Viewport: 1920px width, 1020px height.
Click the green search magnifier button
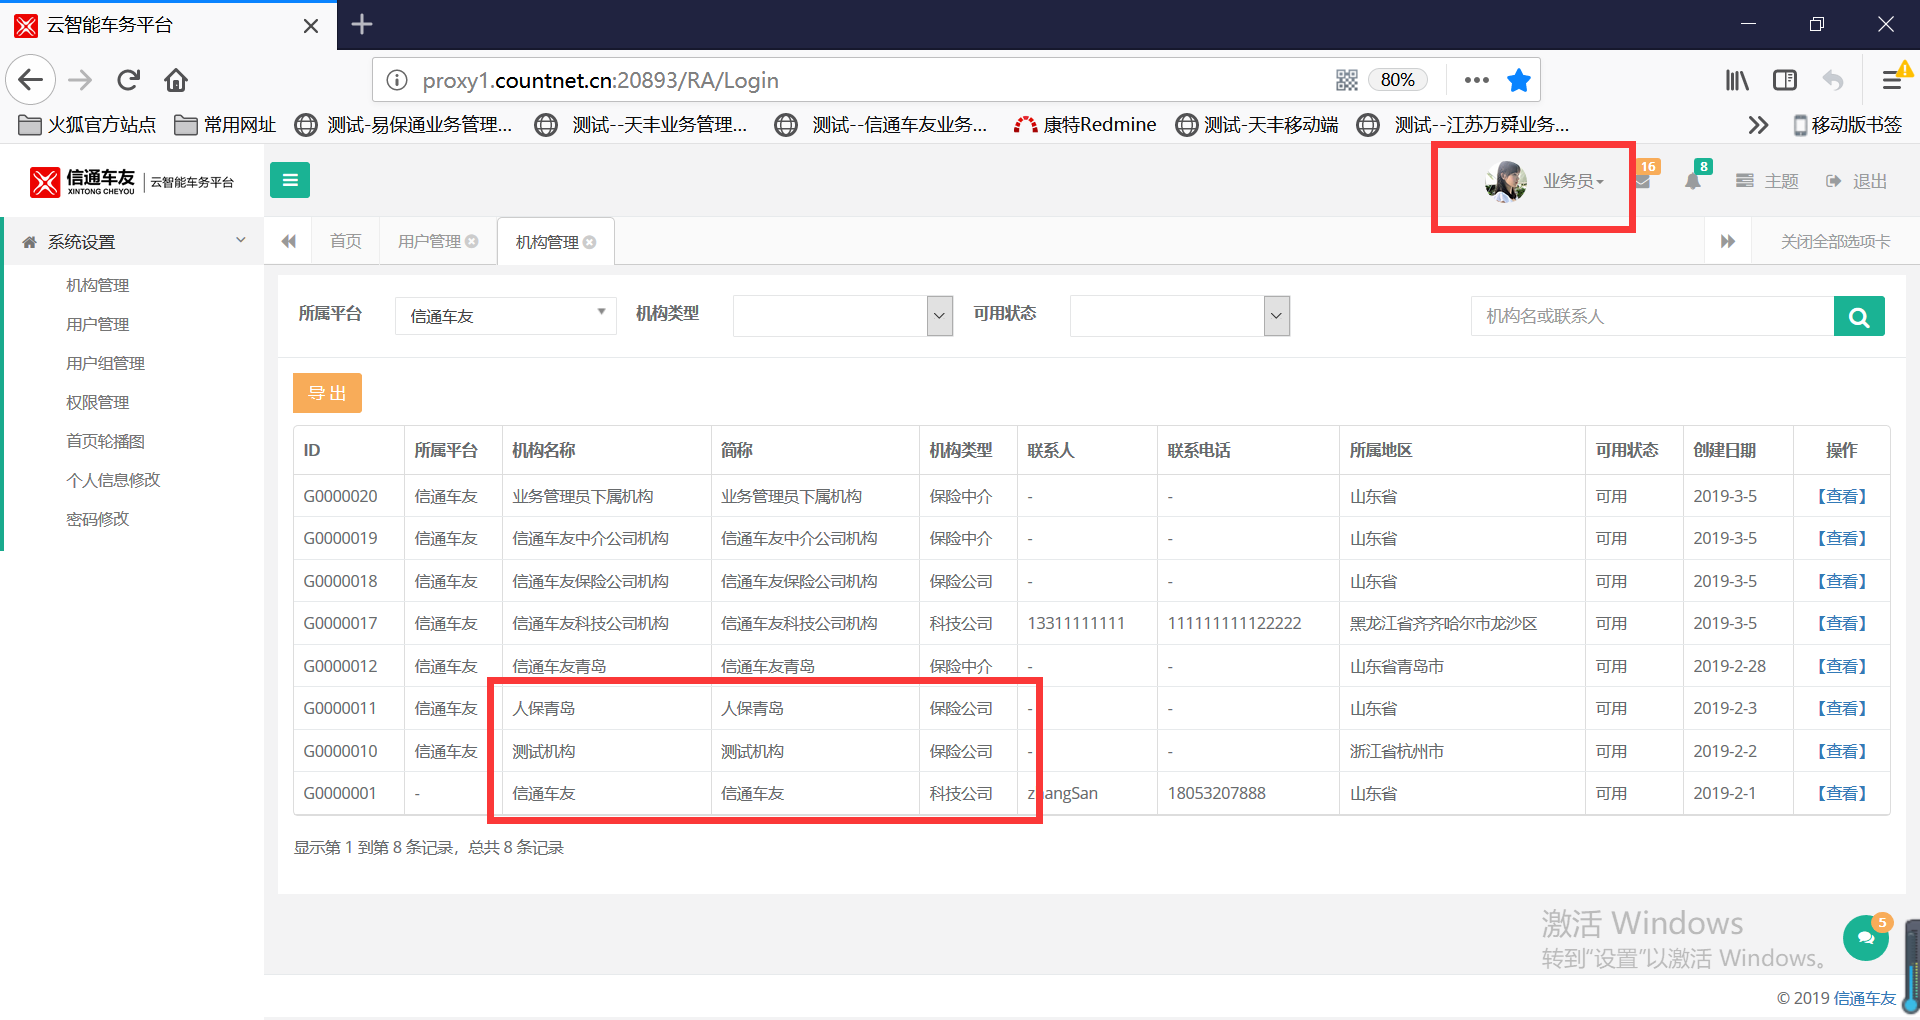click(1859, 317)
